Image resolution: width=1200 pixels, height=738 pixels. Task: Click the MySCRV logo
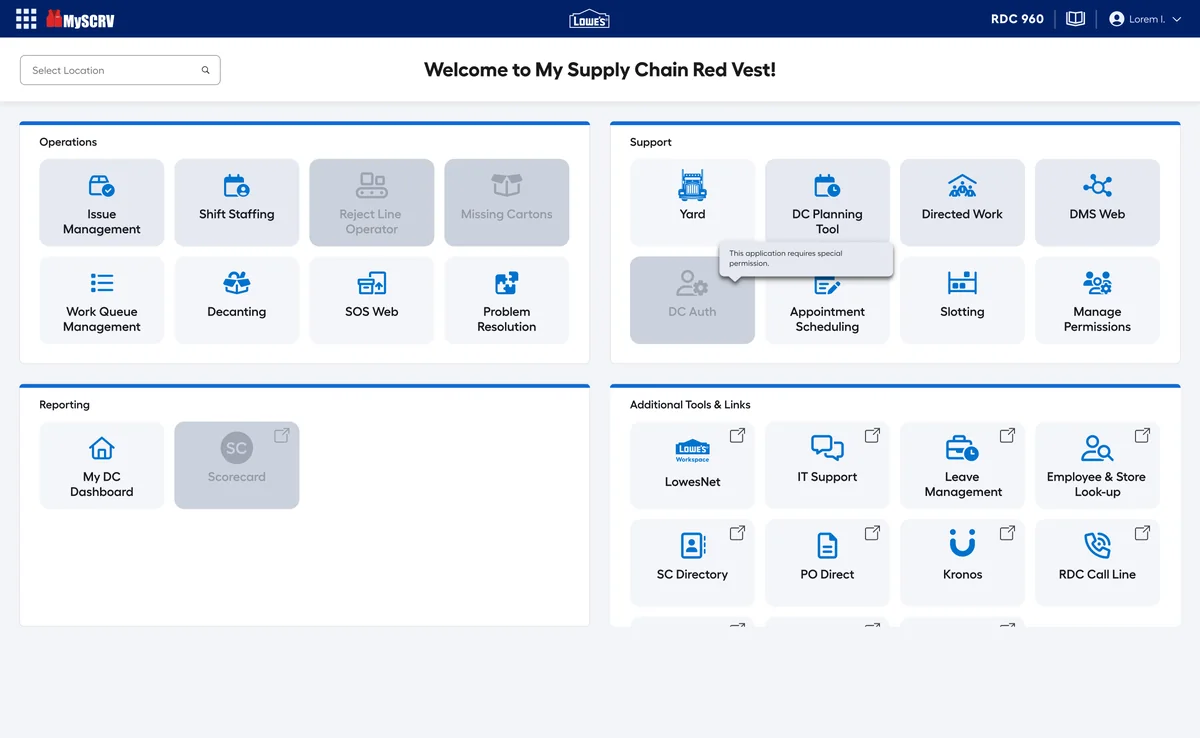point(80,19)
